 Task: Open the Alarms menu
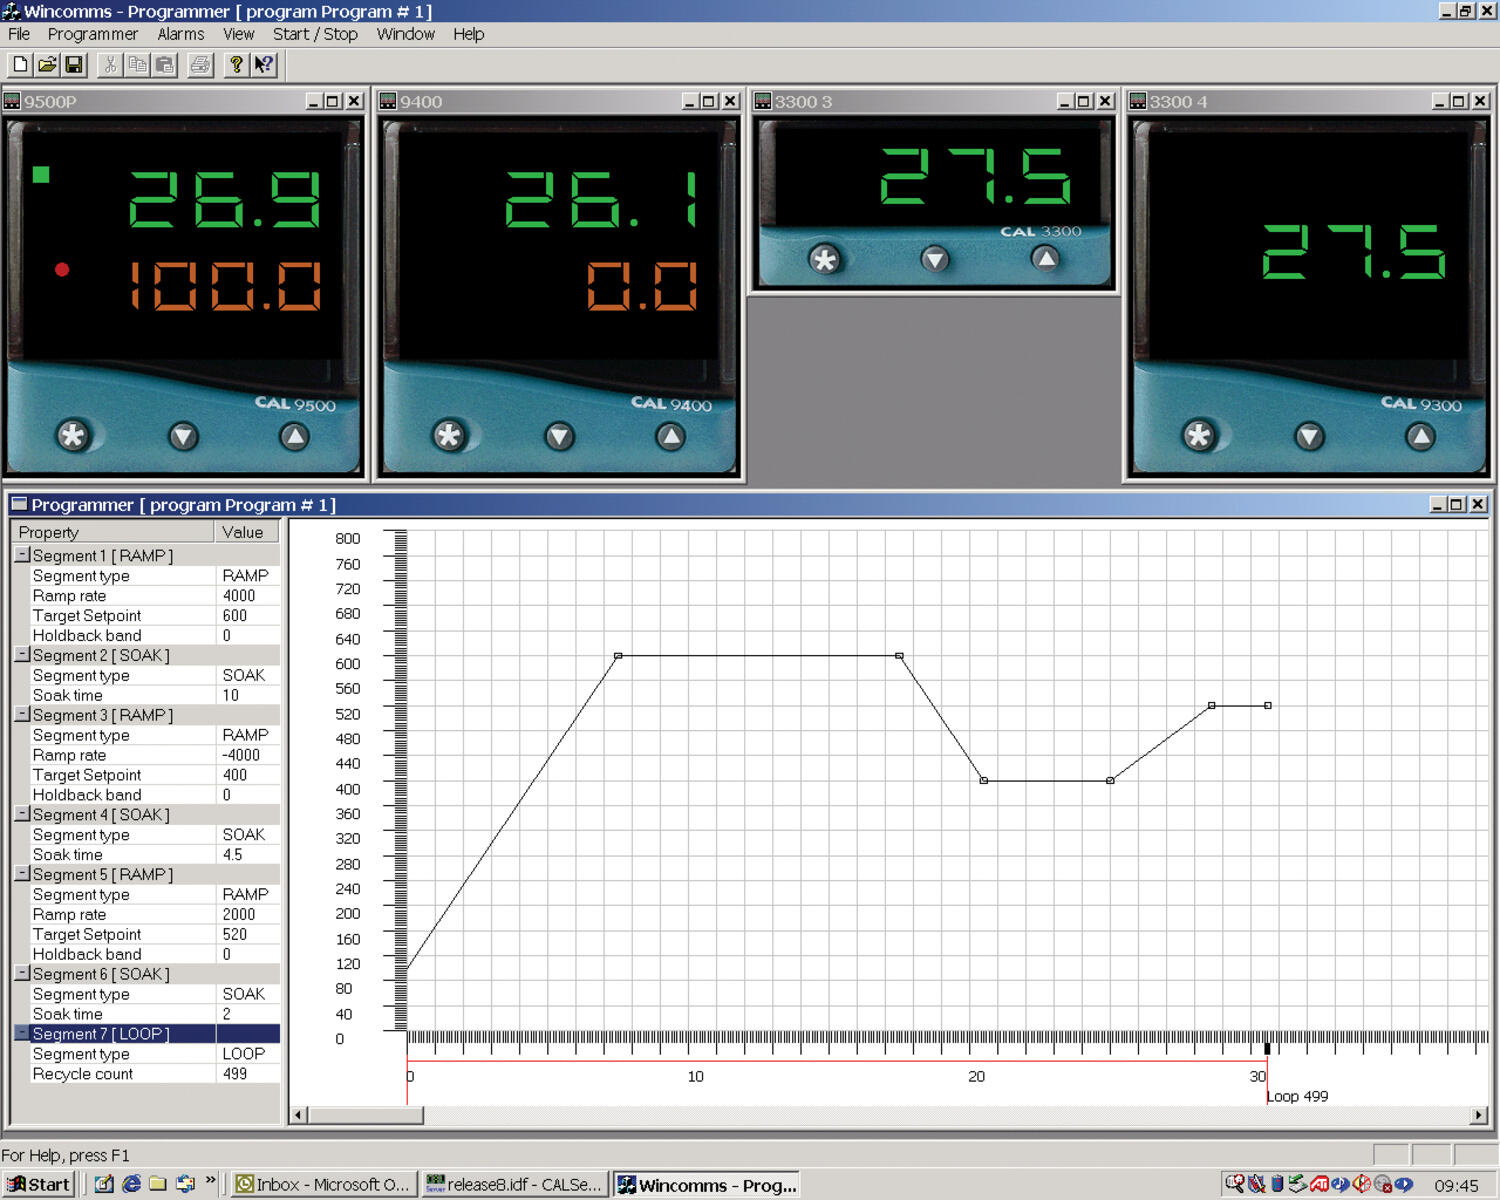(x=180, y=33)
